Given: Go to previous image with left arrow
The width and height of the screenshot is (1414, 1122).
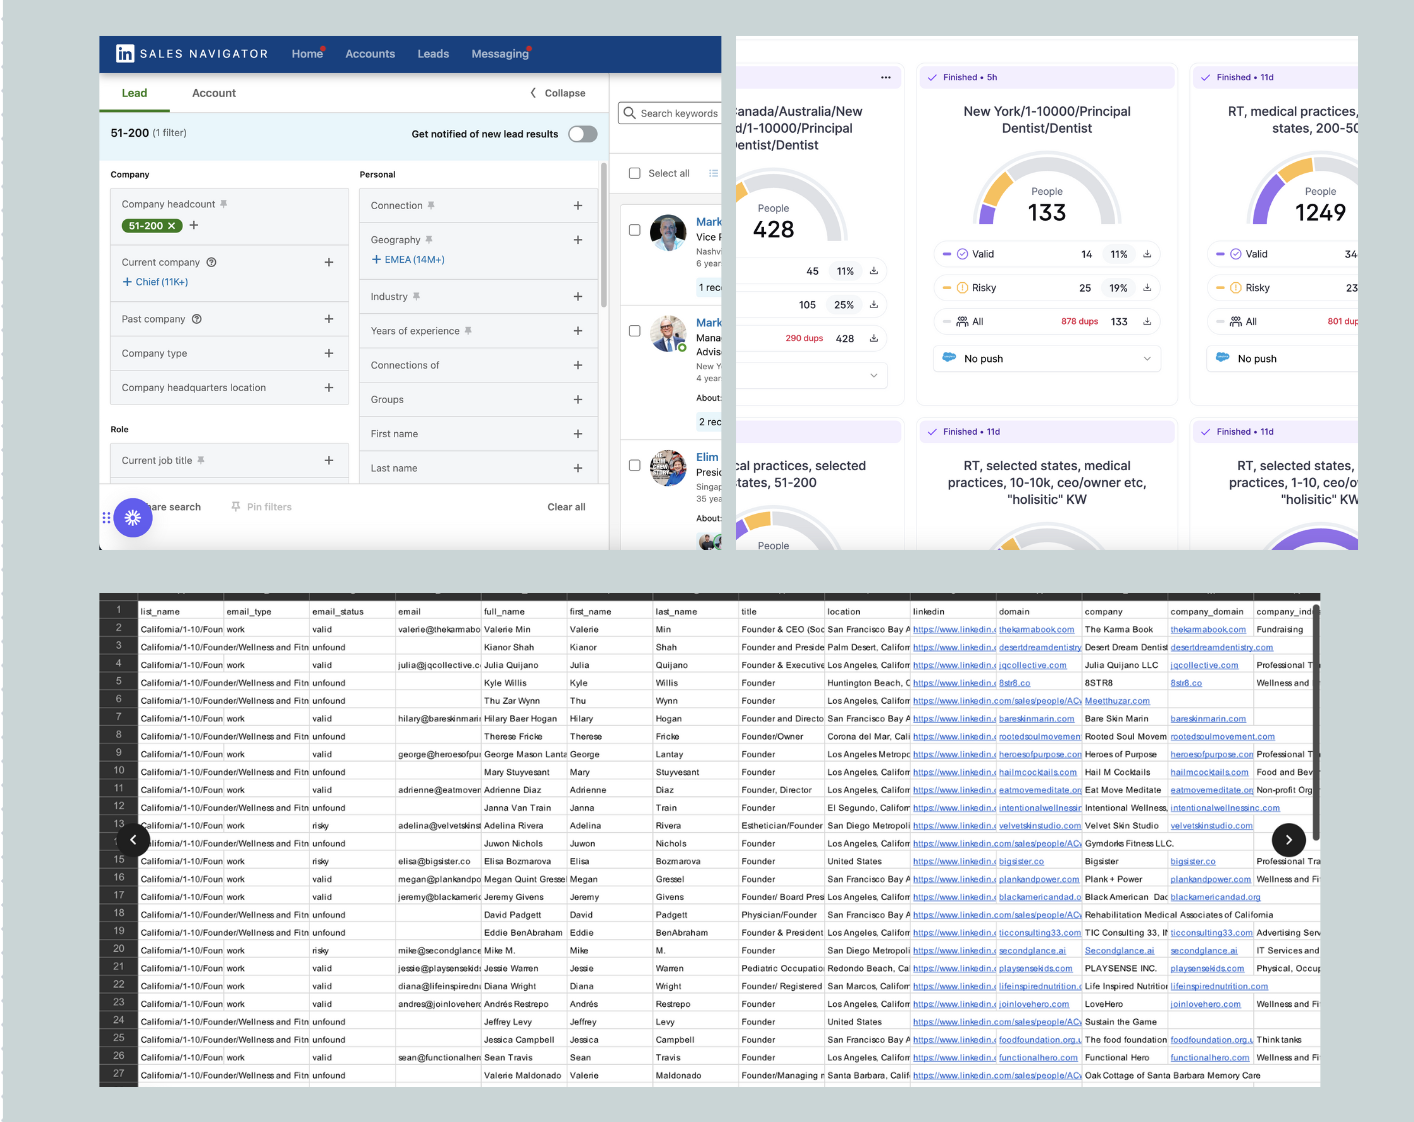Looking at the screenshot, I should pyautogui.click(x=133, y=840).
